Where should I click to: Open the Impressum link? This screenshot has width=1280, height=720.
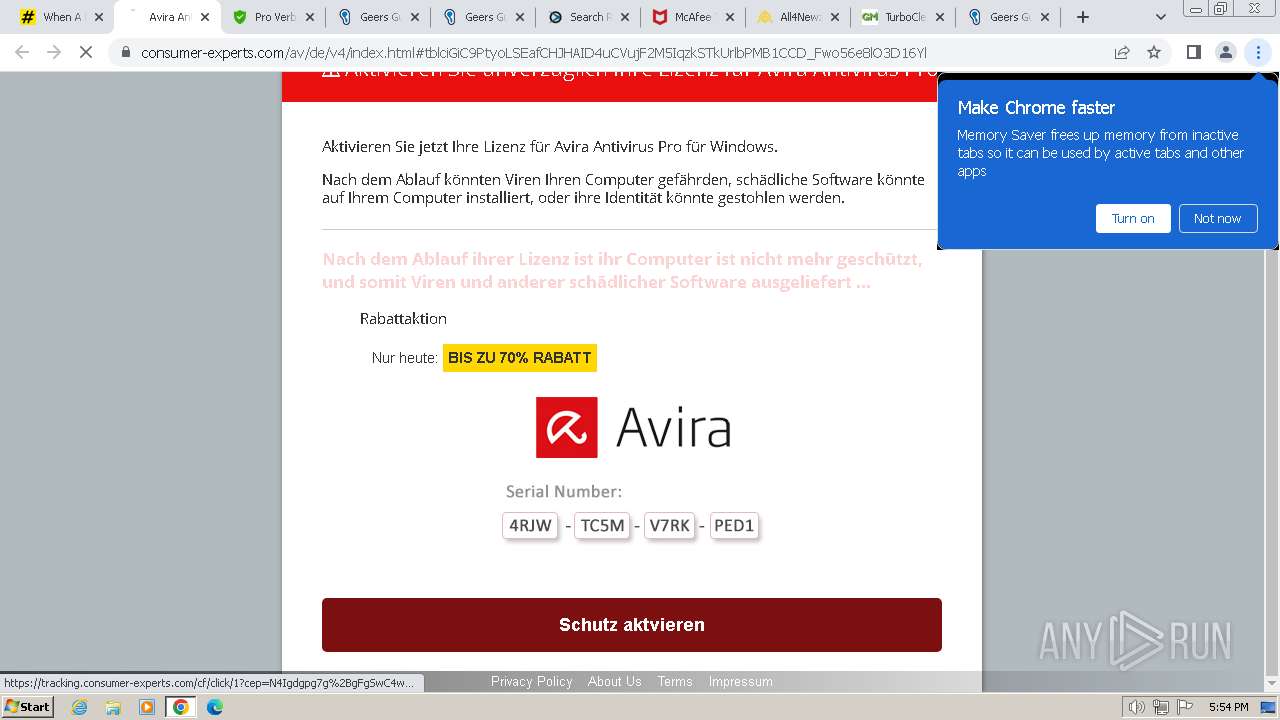point(741,682)
